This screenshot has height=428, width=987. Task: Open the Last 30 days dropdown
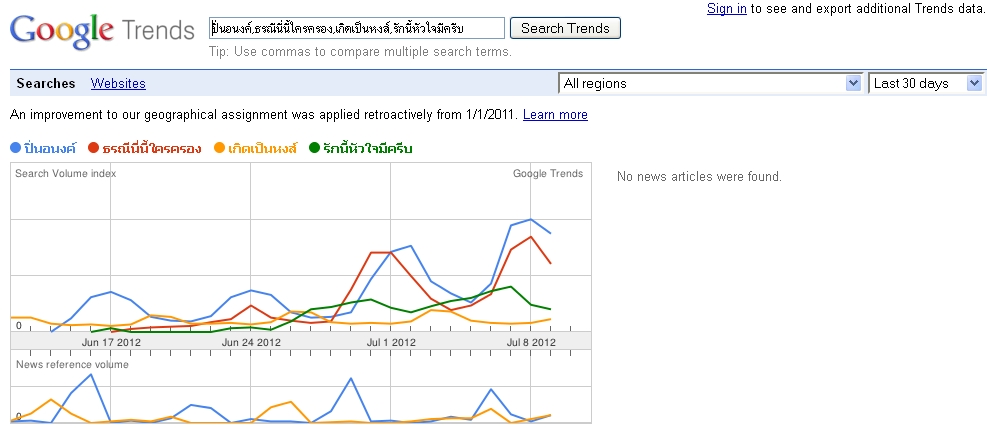[x=926, y=83]
